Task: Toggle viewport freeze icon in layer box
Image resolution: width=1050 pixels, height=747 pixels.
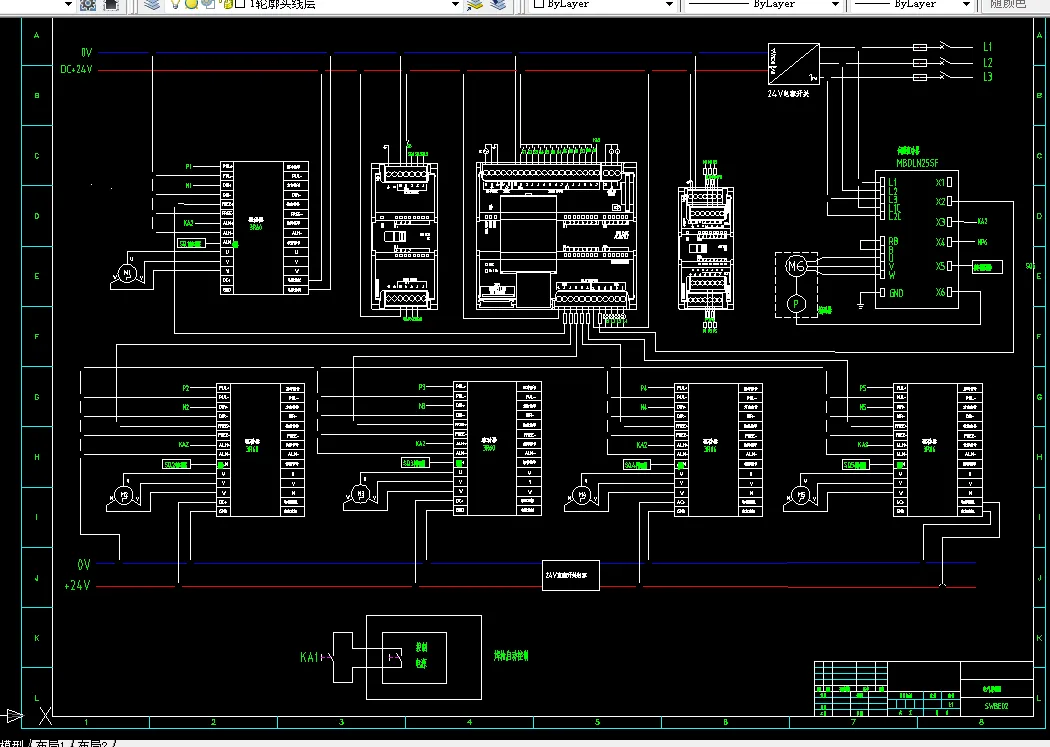Action: [x=208, y=4]
